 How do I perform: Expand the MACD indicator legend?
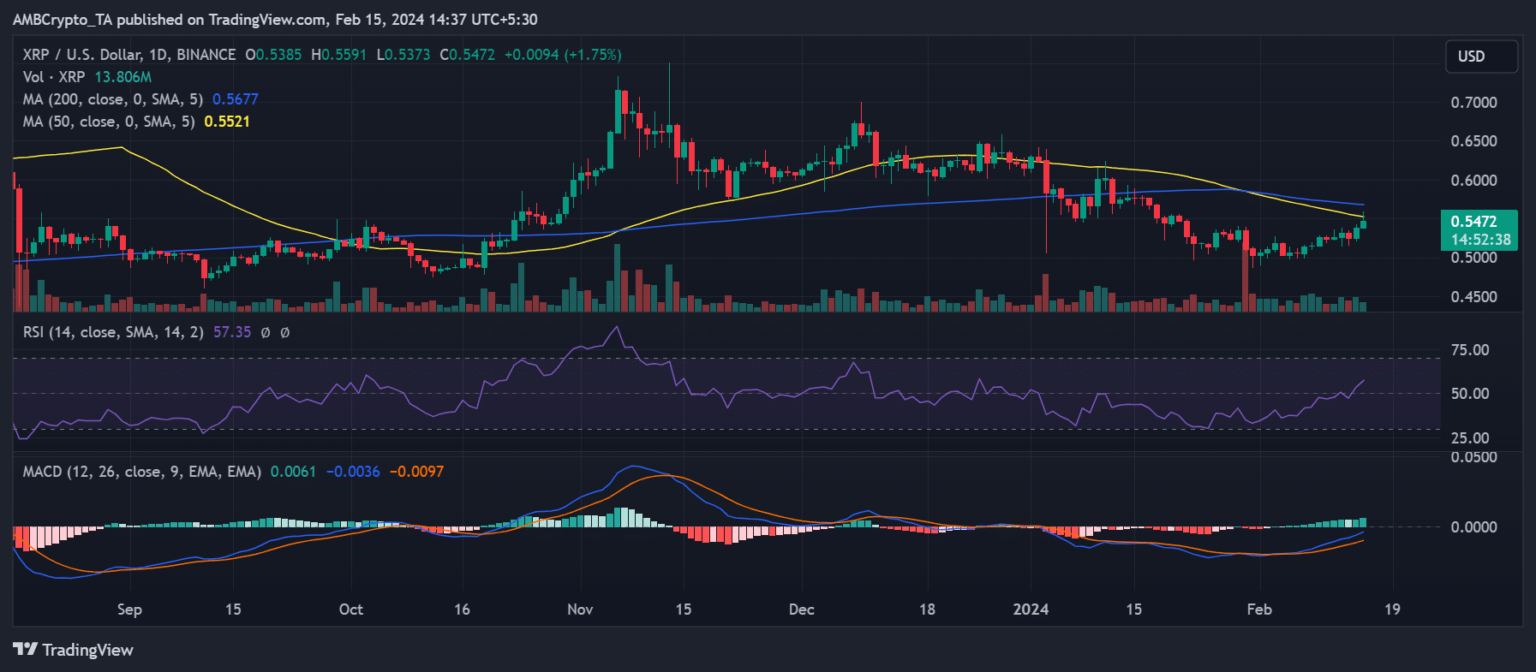point(142,471)
